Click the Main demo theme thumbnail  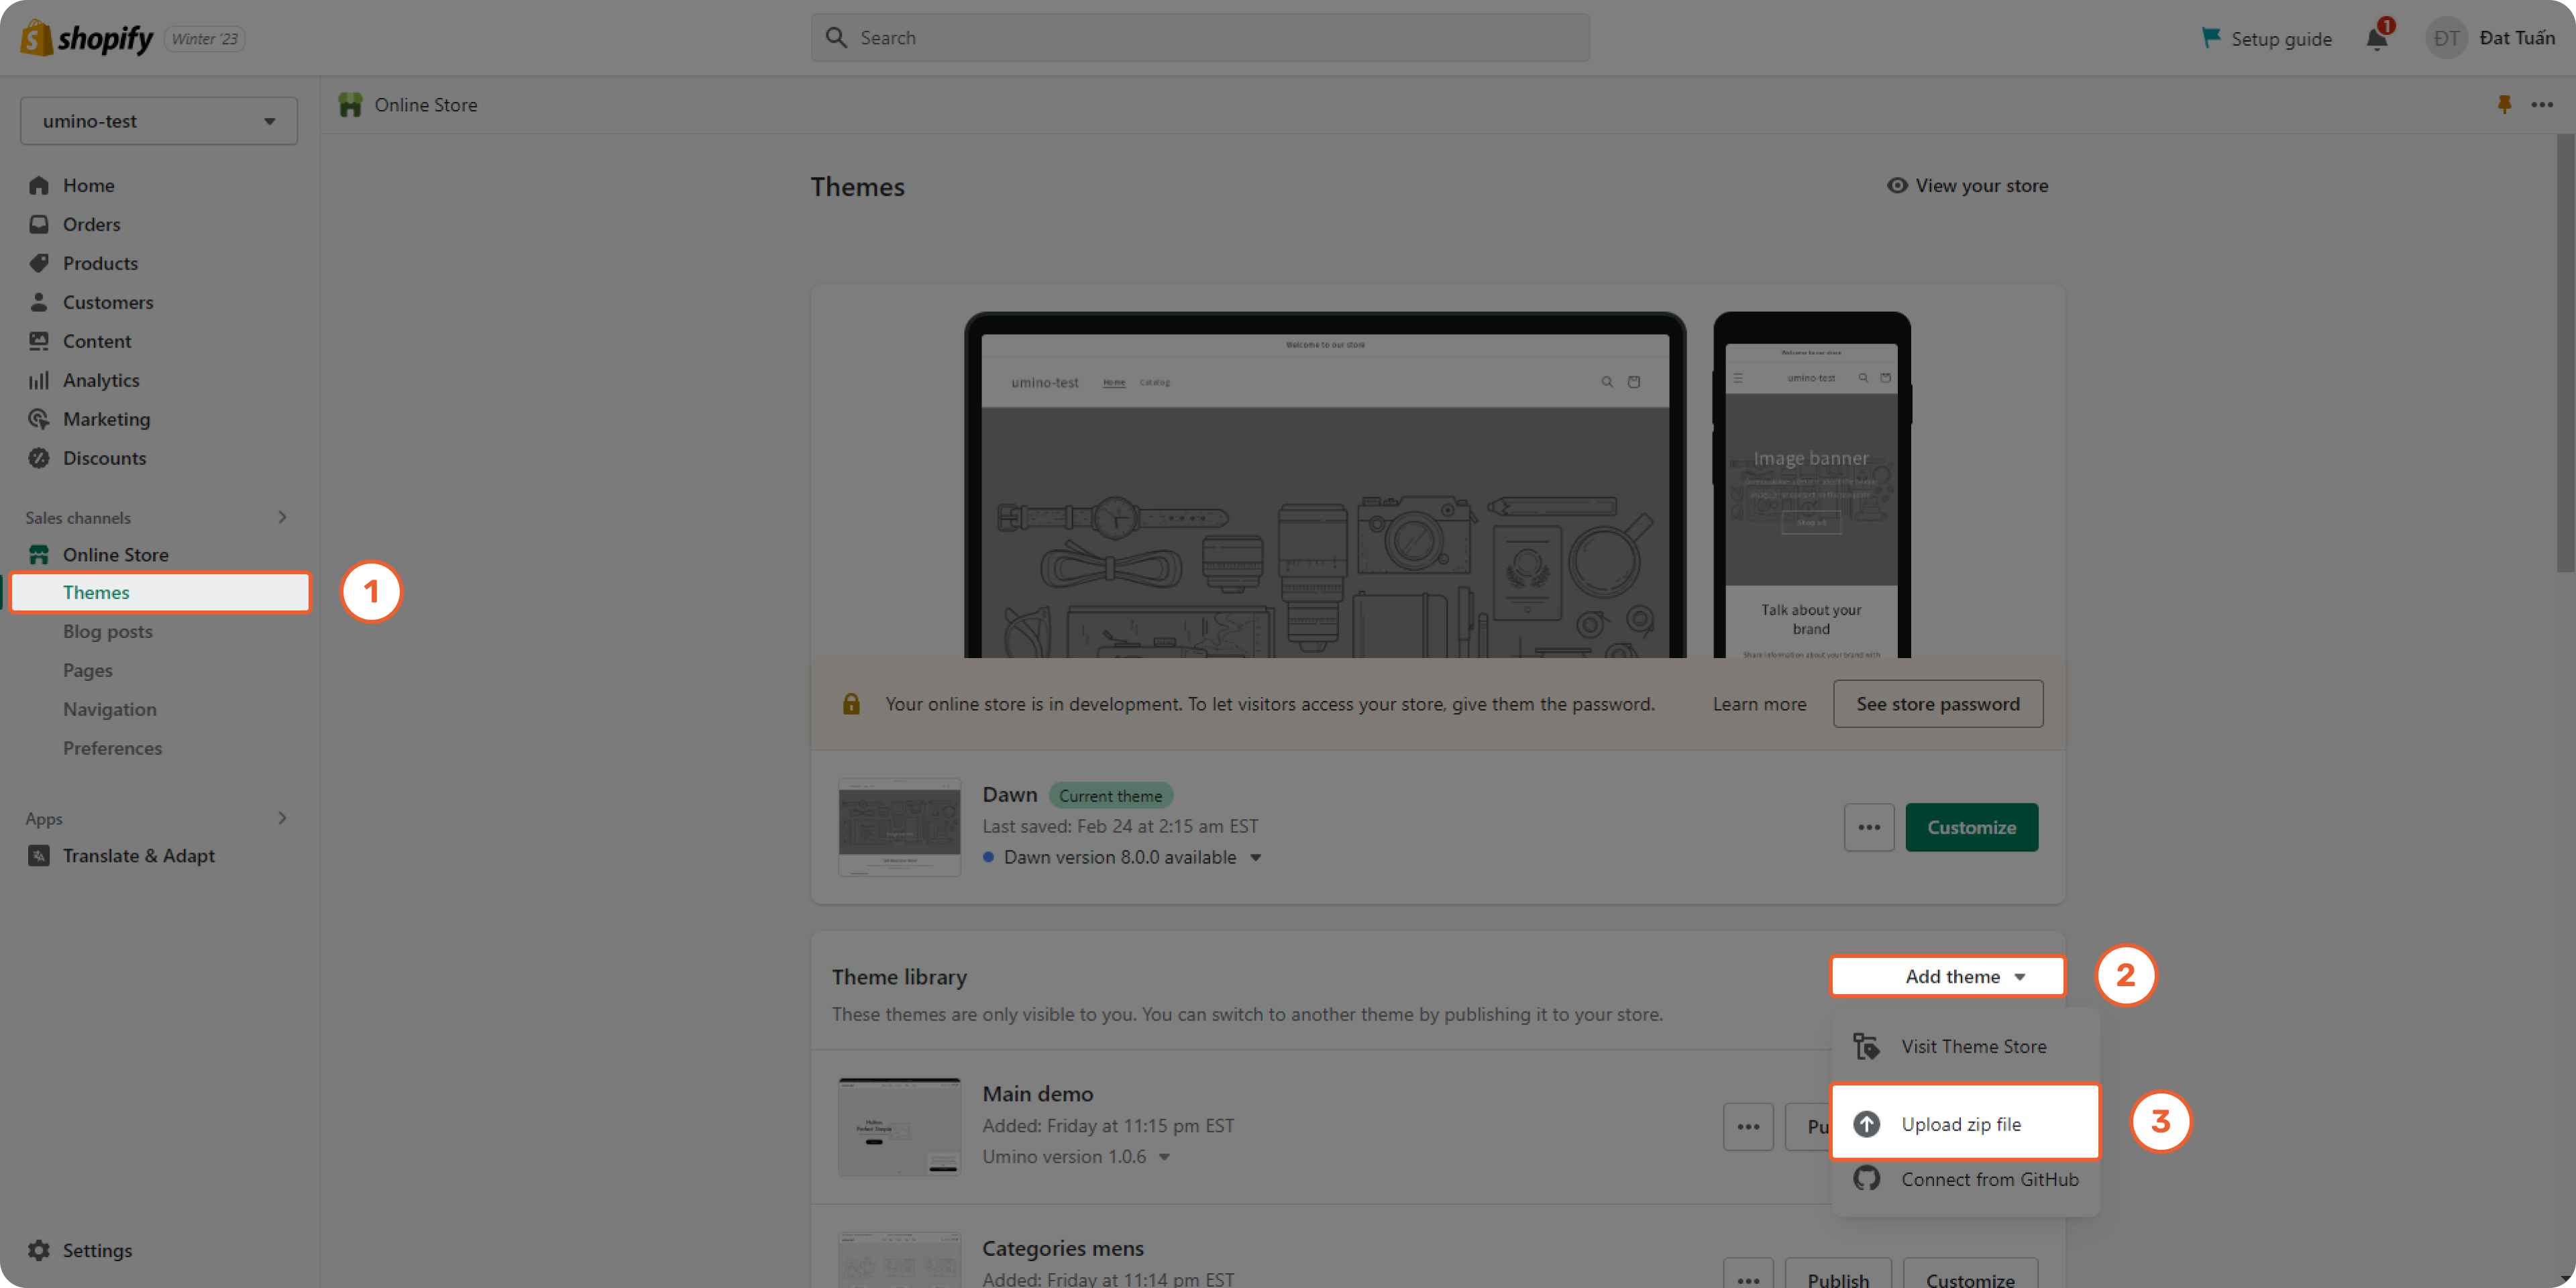coord(899,1126)
